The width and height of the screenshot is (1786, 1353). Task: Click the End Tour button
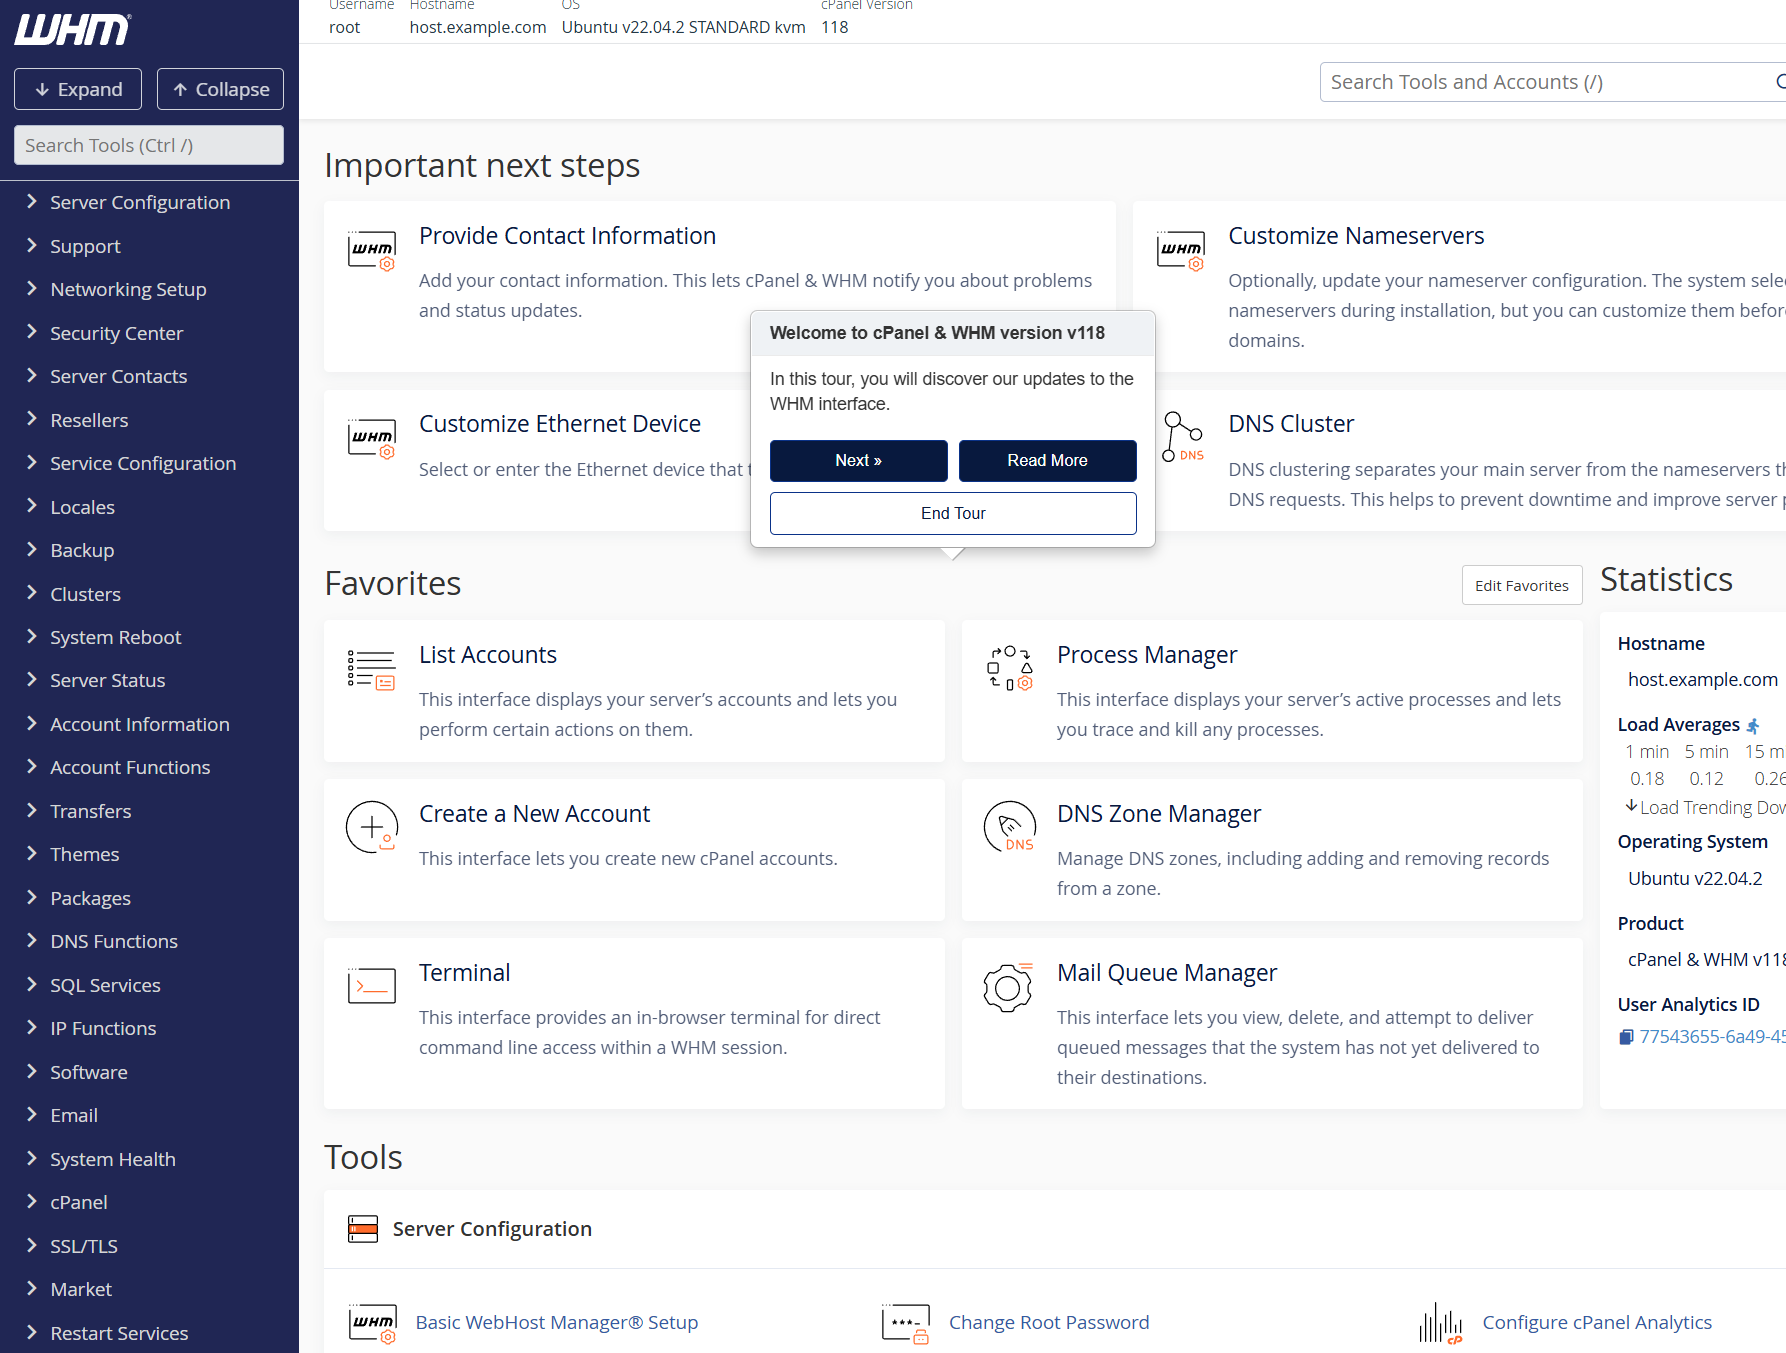tap(952, 513)
